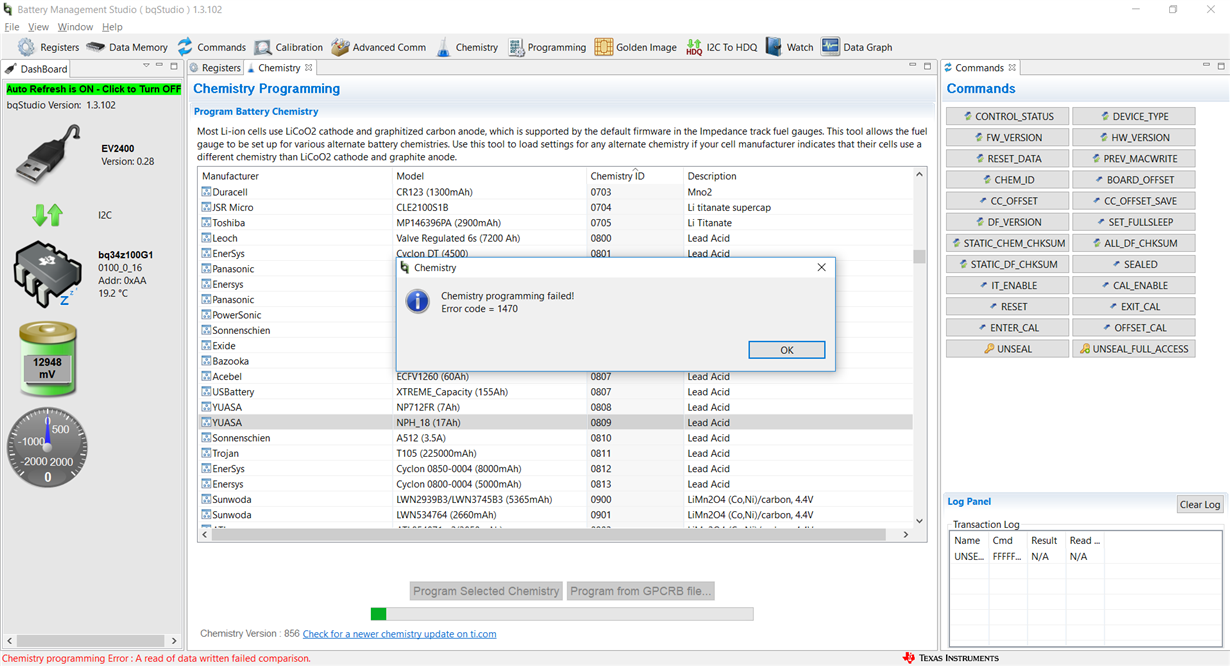Send the CHEM_ID command

pos(1007,180)
